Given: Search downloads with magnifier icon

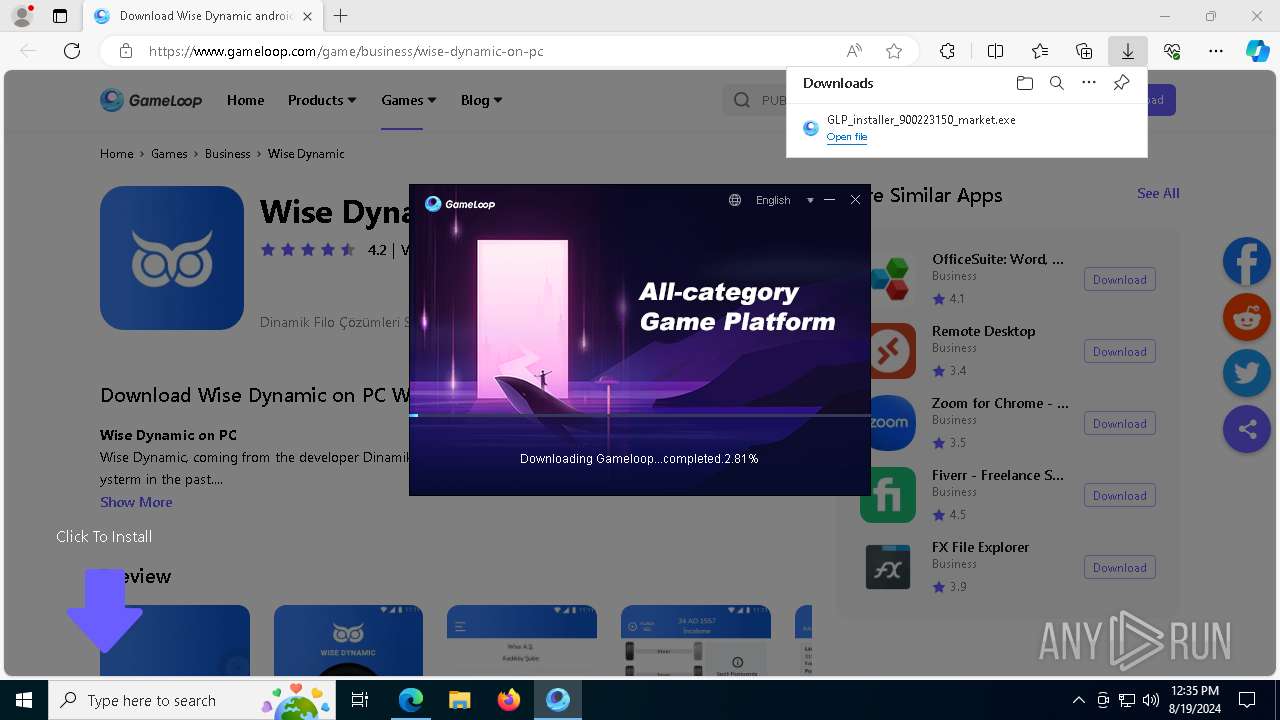Looking at the screenshot, I should [1056, 83].
